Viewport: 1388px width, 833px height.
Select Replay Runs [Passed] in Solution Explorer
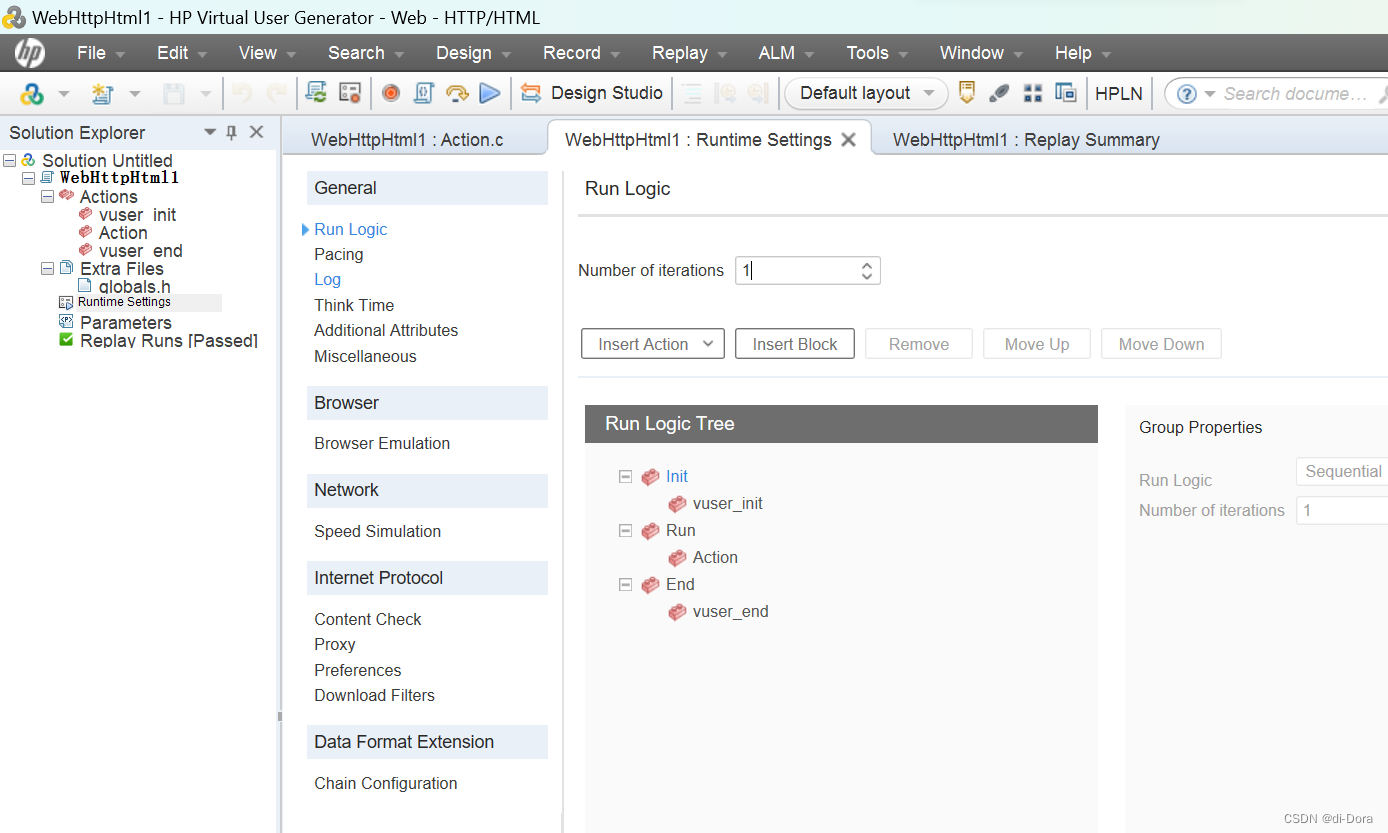click(169, 340)
